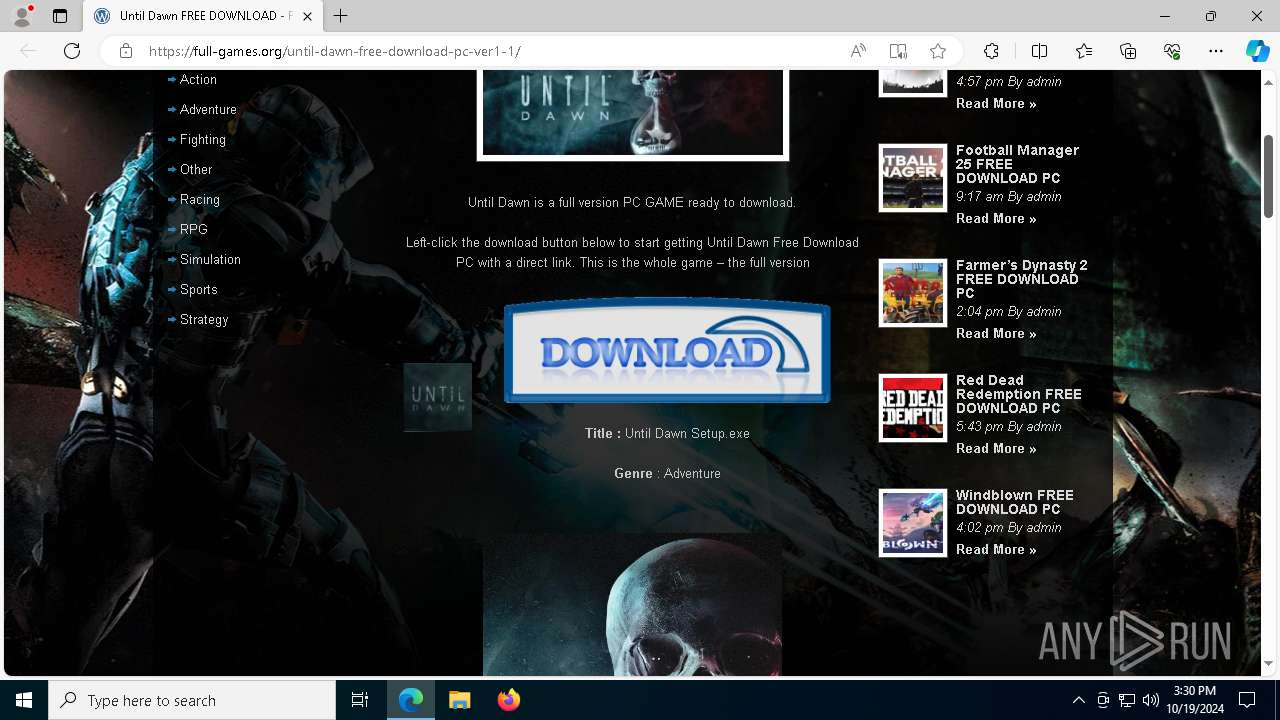Open Settings and more menu
The width and height of the screenshot is (1280, 720).
click(x=1216, y=51)
